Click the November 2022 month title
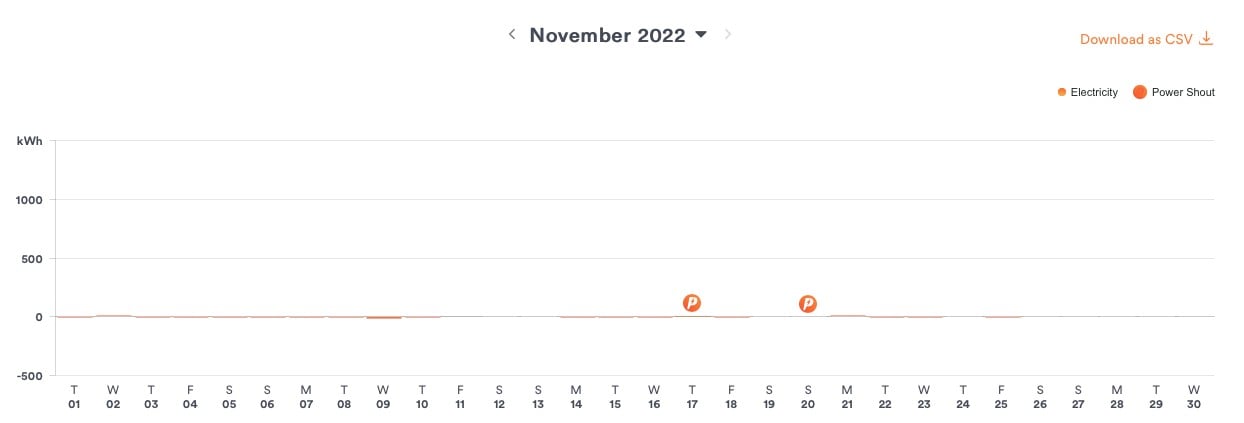 click(607, 35)
